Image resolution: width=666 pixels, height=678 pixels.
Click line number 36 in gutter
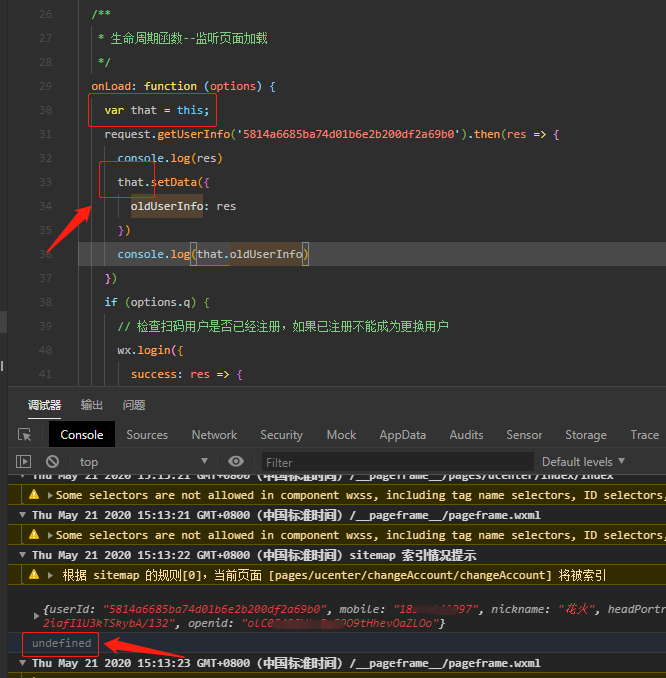[45, 254]
